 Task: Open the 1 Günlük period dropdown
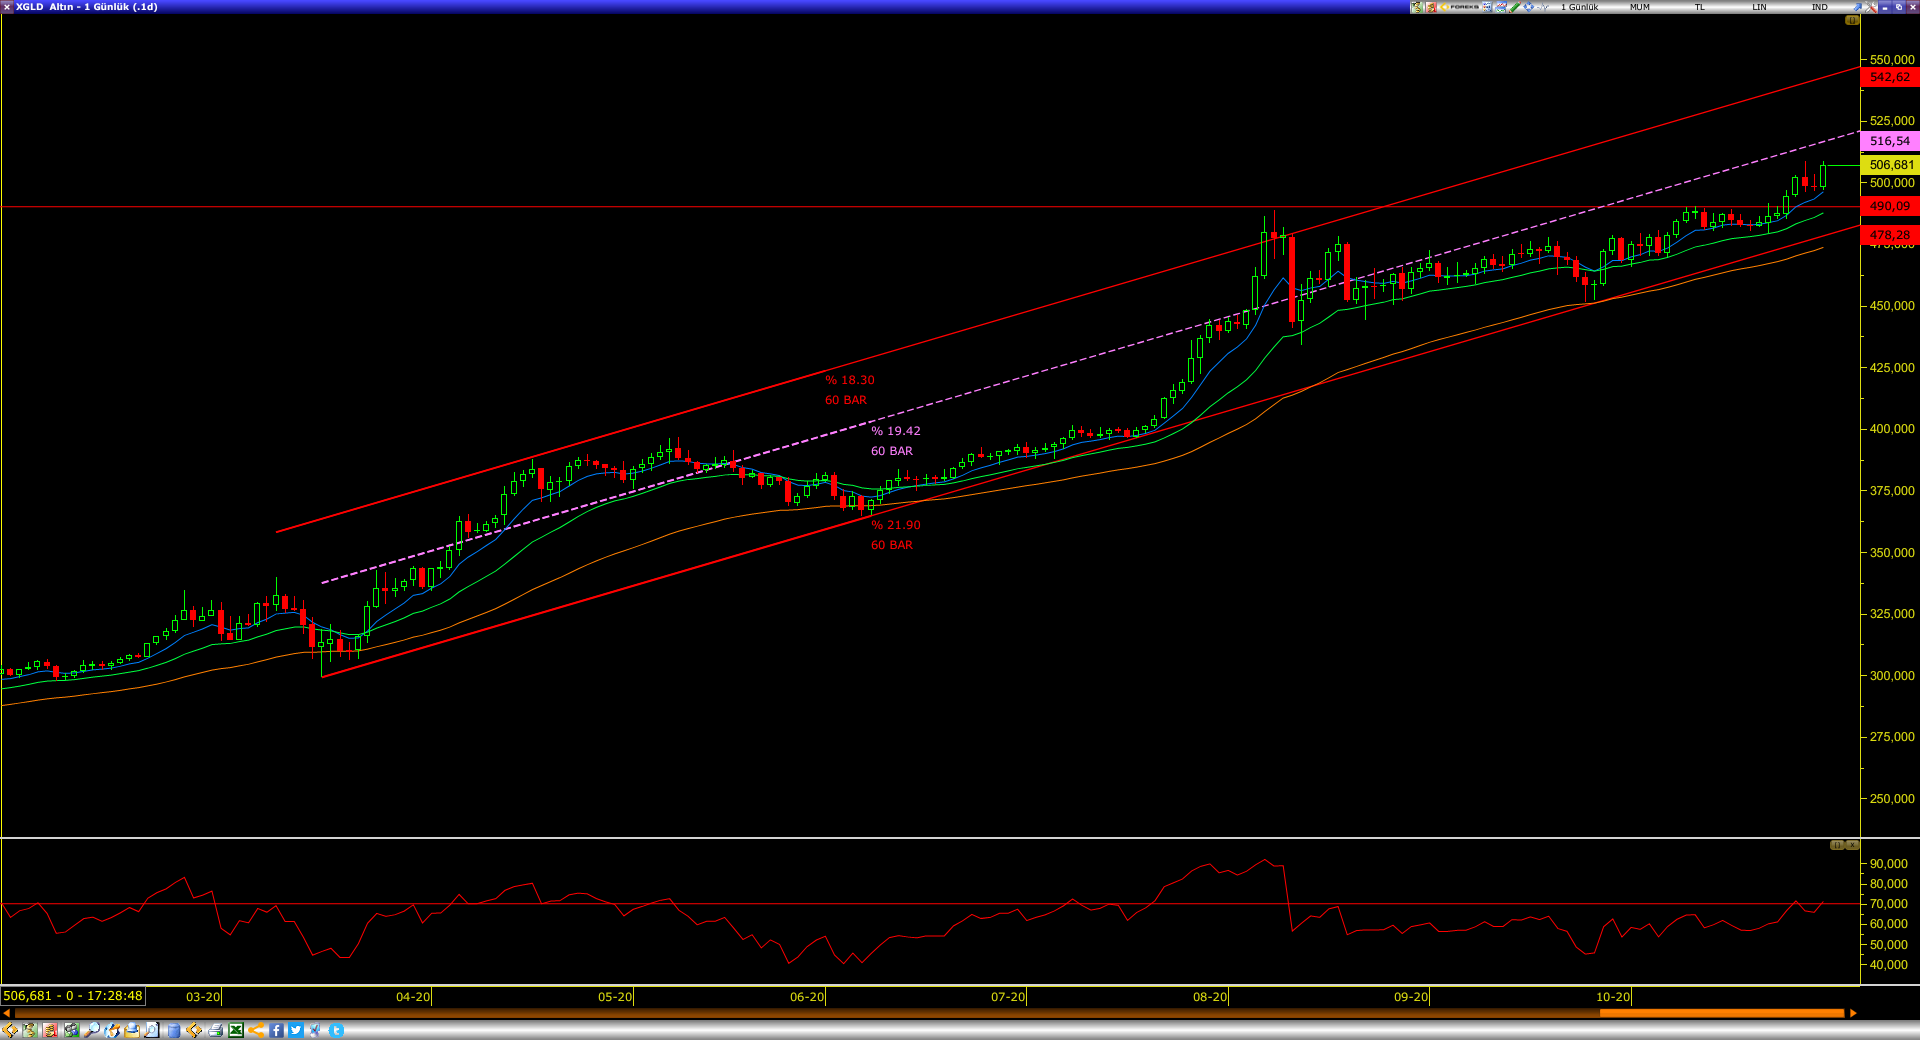pos(1580,7)
